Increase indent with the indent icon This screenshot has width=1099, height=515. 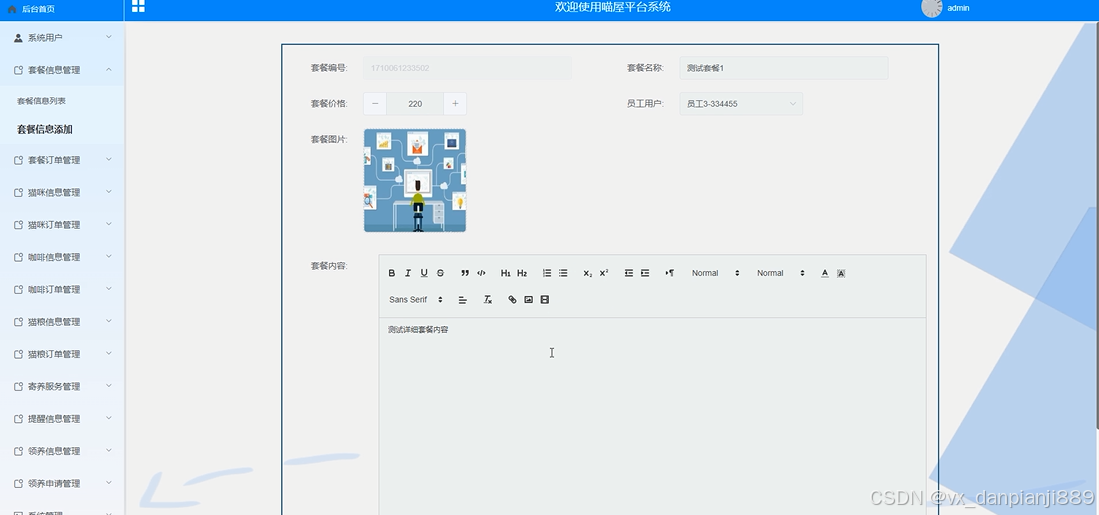pyautogui.click(x=645, y=273)
